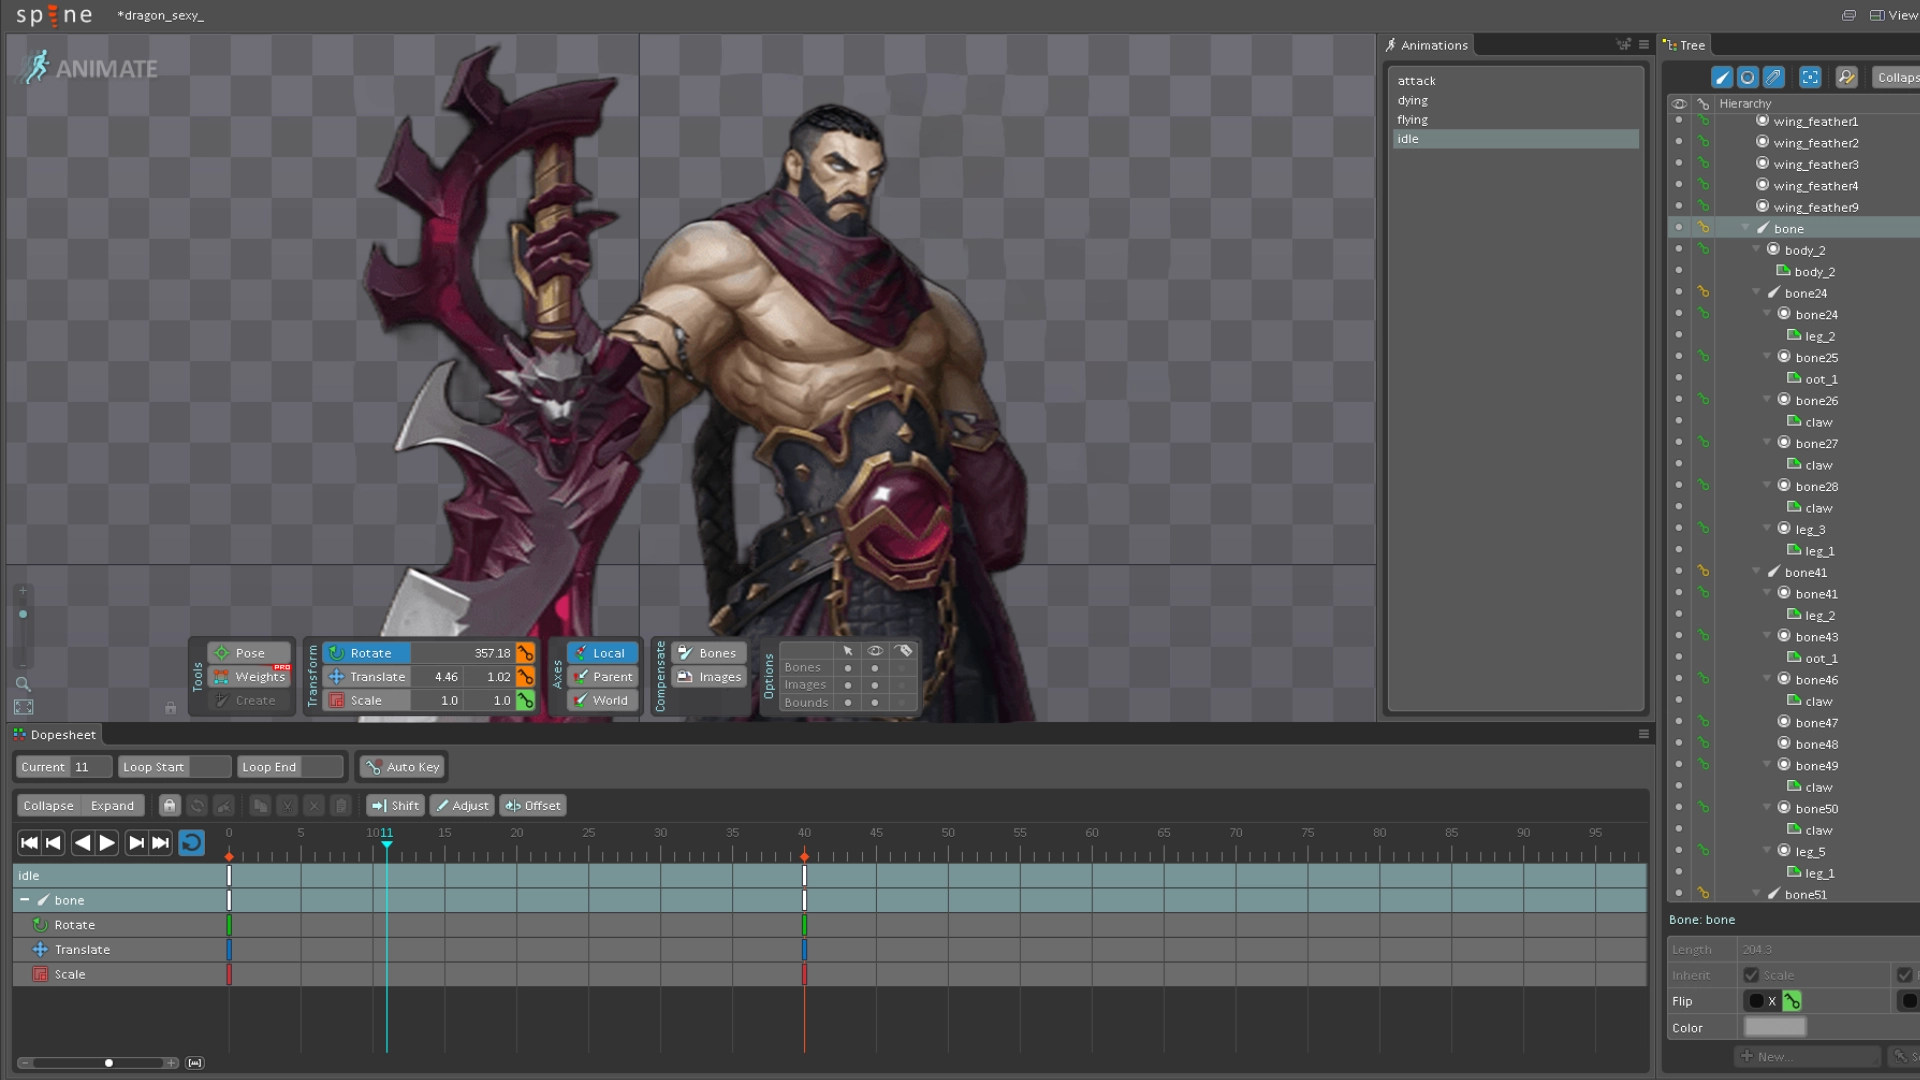This screenshot has width=1920, height=1080.
Task: Select the Translate transform tool
Action: pyautogui.click(x=367, y=677)
